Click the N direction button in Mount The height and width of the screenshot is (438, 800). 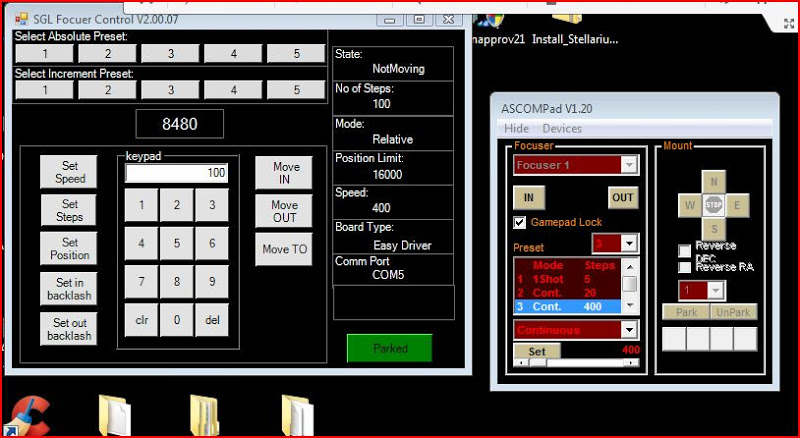(713, 182)
